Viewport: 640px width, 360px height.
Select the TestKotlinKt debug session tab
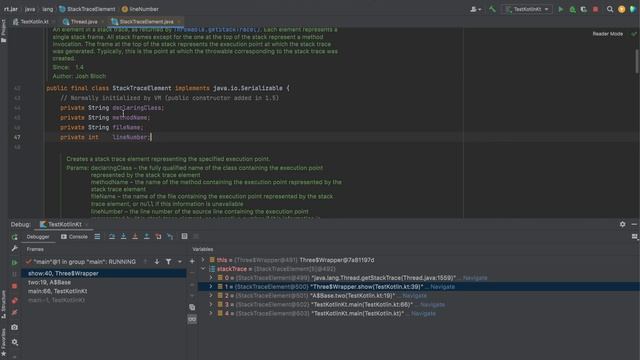64,224
